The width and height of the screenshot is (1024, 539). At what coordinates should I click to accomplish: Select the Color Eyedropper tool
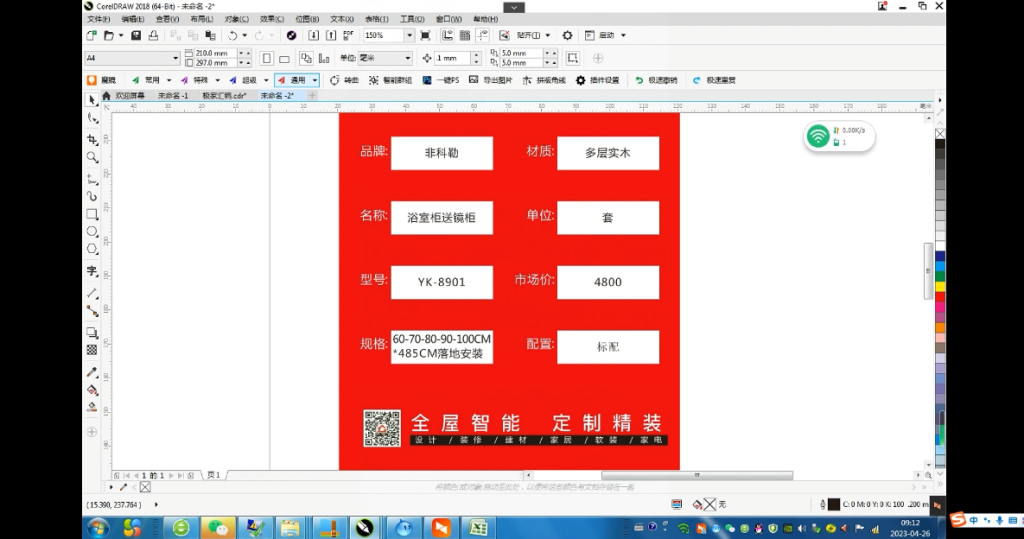(x=92, y=372)
